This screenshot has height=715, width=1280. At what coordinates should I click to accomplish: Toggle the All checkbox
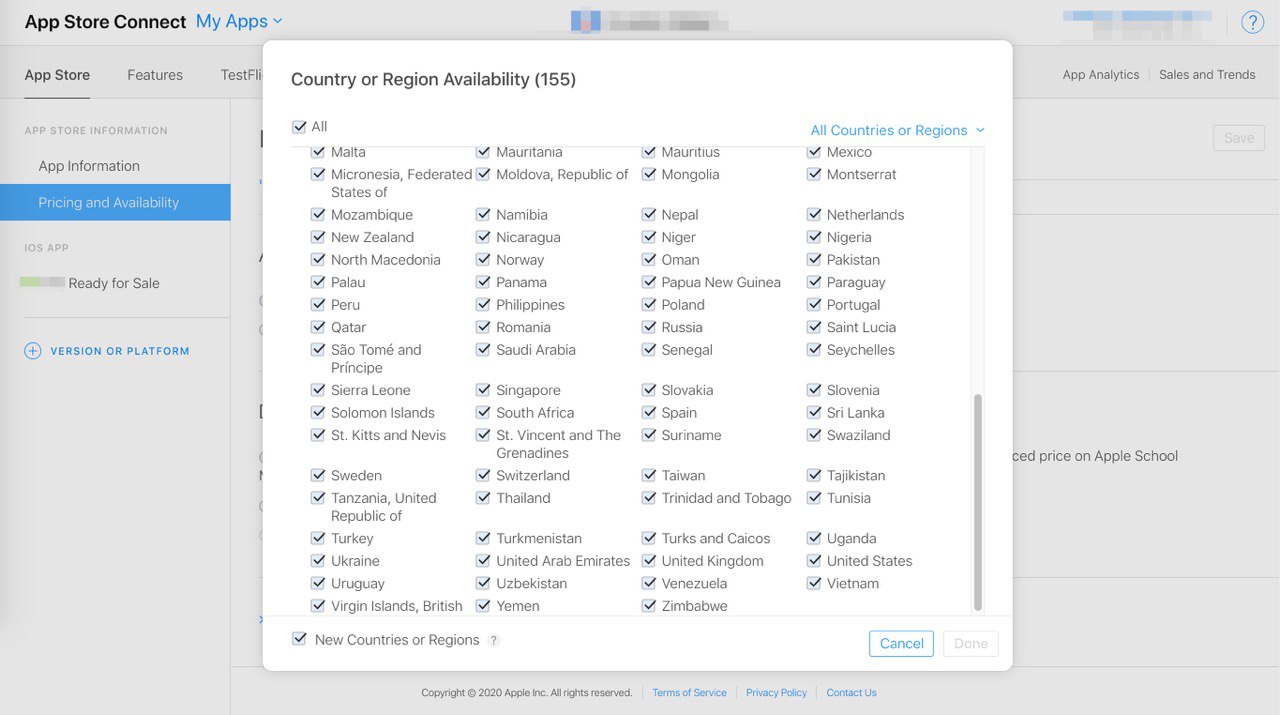coord(299,127)
